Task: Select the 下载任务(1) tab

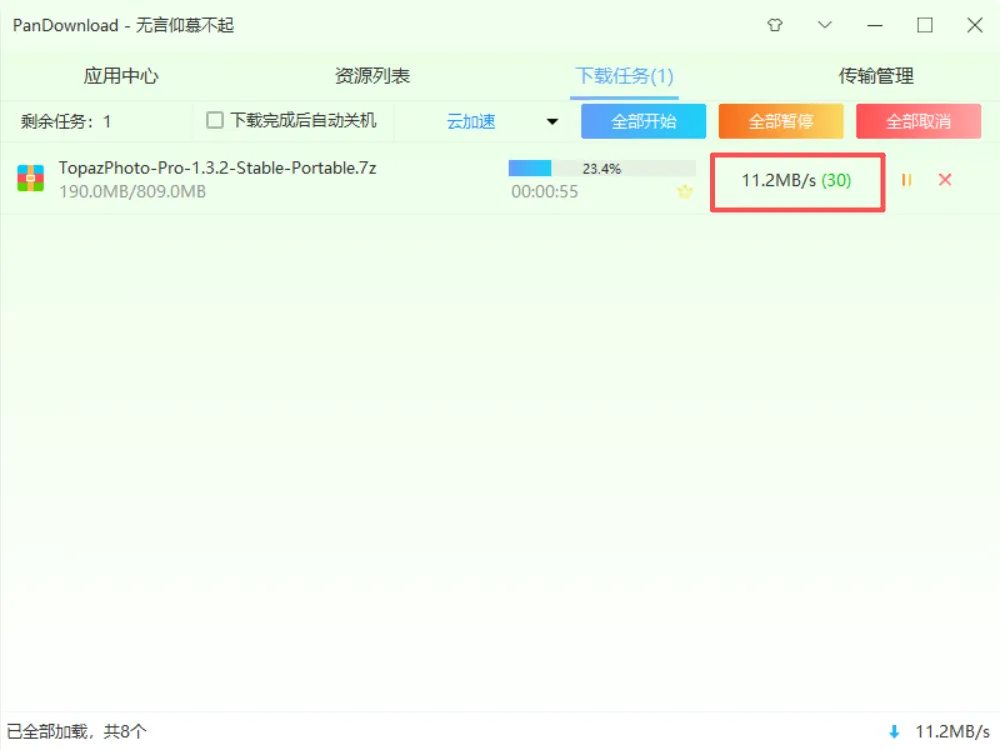Action: [624, 76]
